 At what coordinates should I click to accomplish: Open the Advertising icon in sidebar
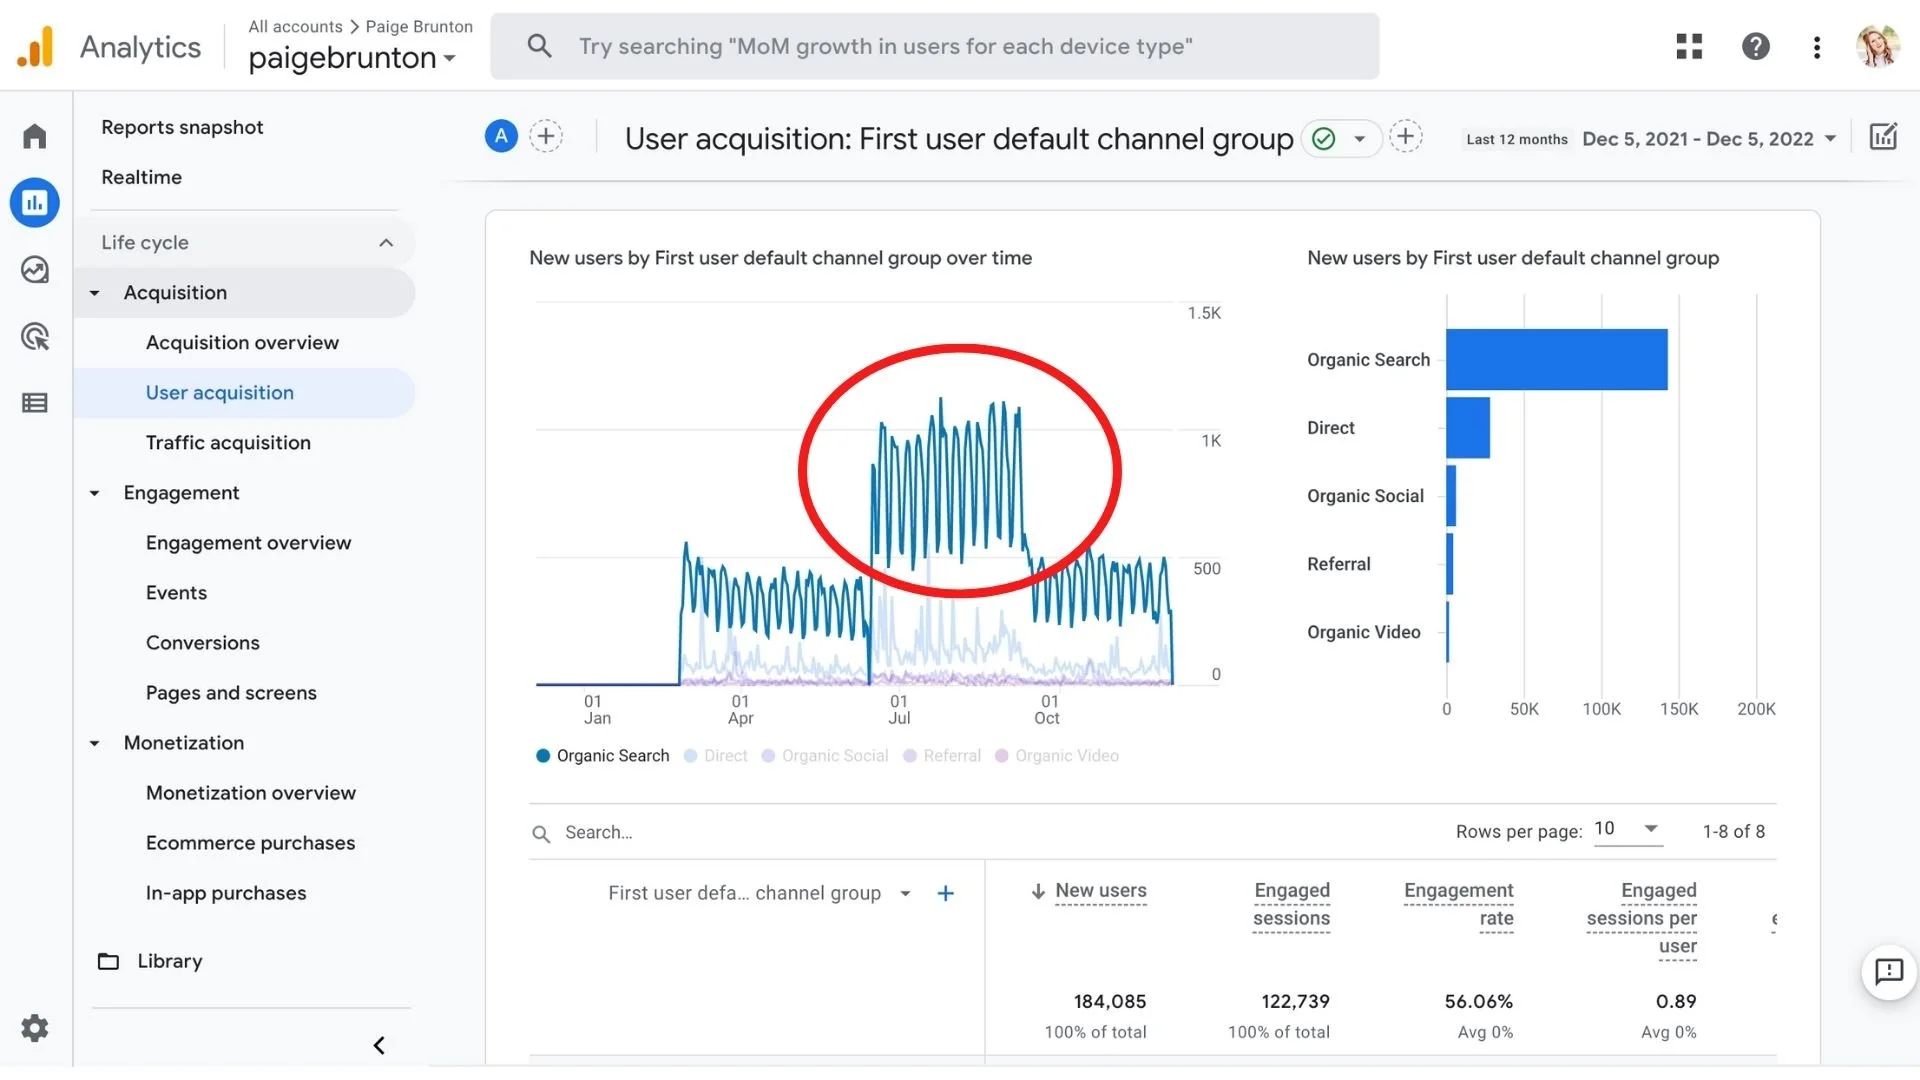coord(35,337)
